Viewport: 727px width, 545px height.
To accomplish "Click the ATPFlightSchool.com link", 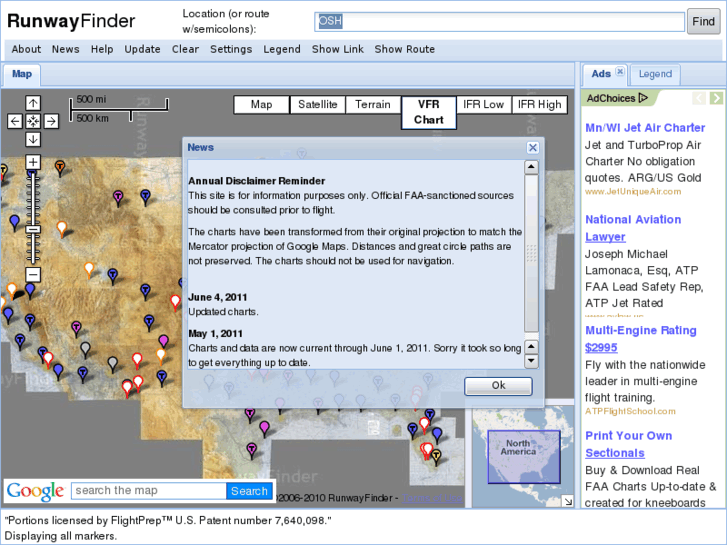I will coord(630,411).
